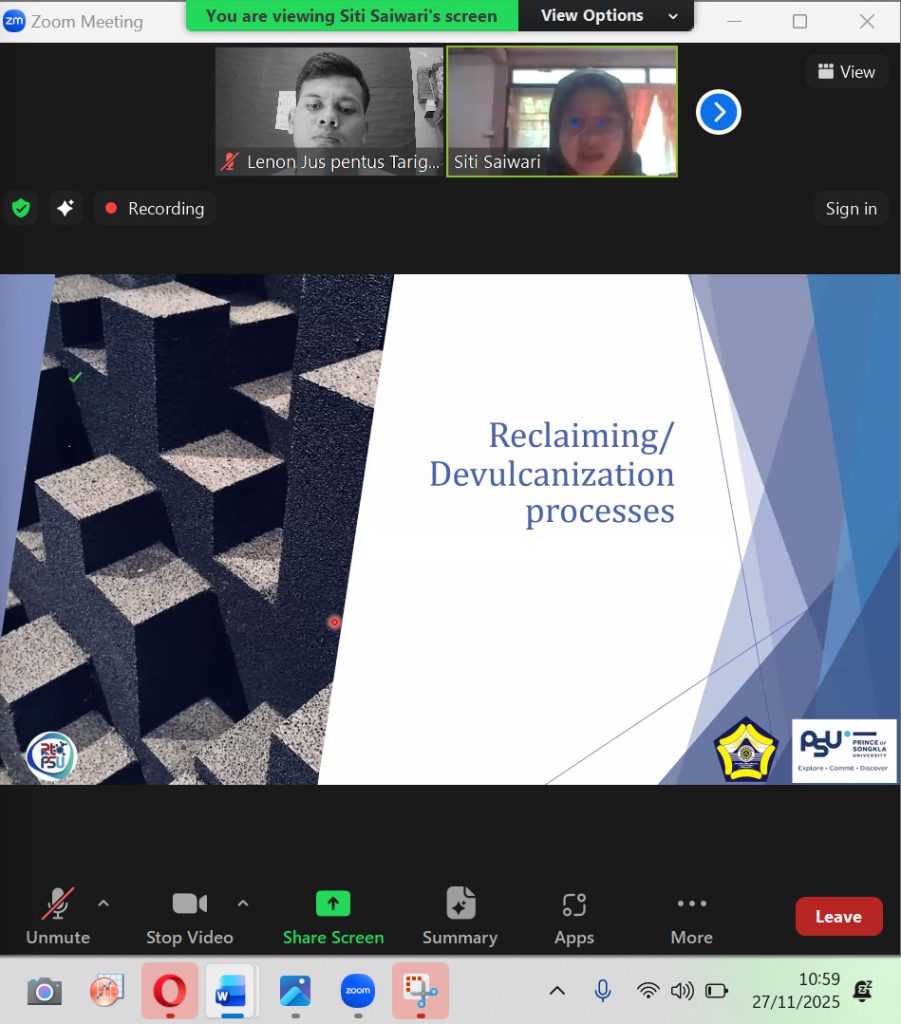Expand video options arrow beside Stop Video
Image resolution: width=901 pixels, height=1024 pixels.
[242, 903]
